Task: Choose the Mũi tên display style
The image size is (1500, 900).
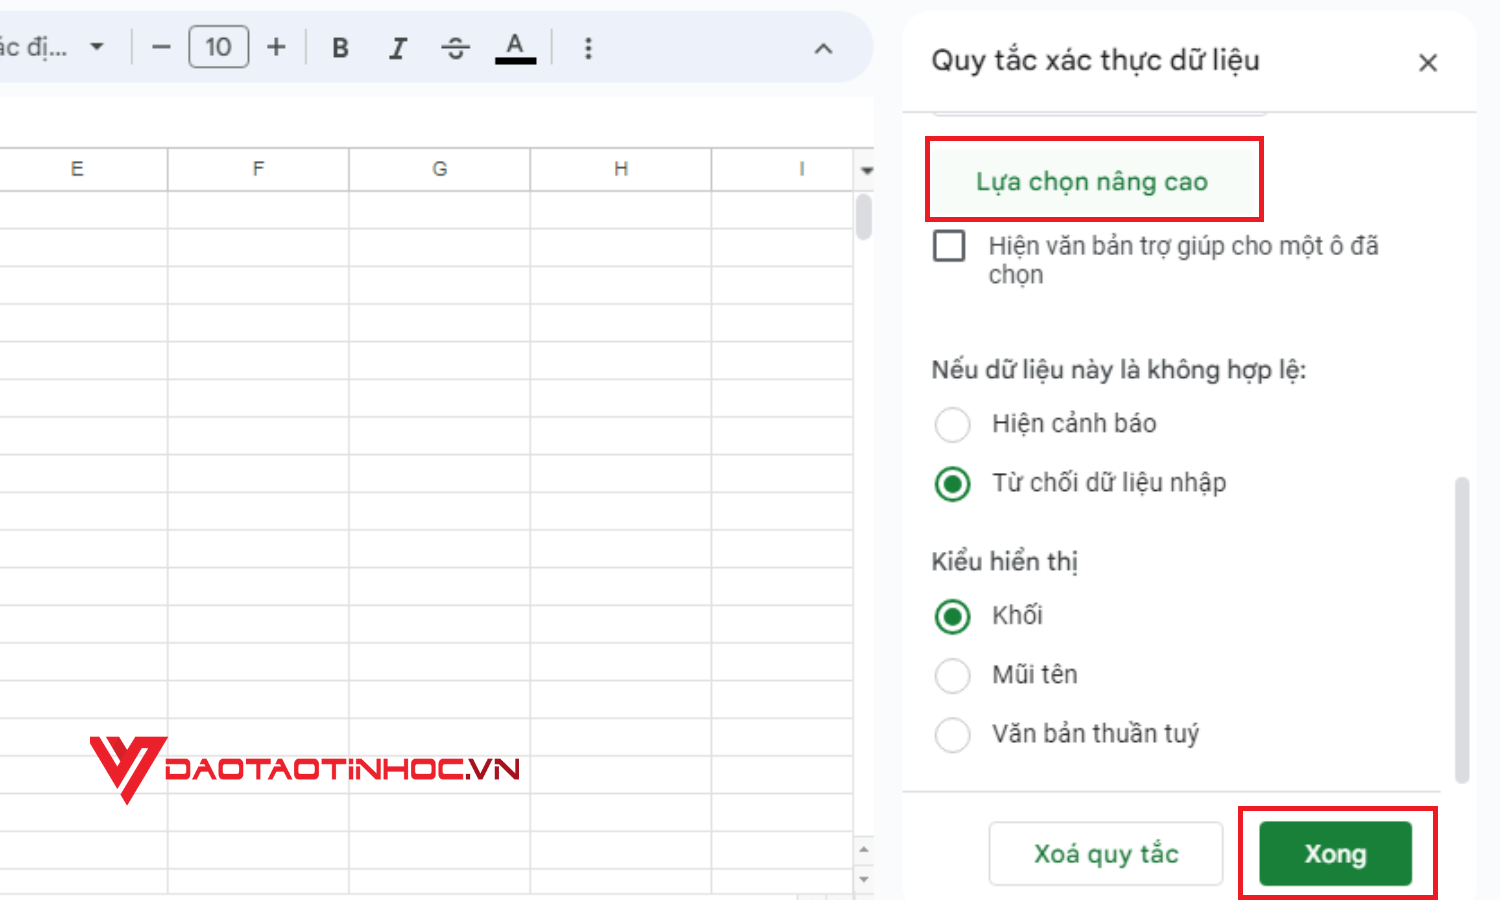Action: click(x=952, y=675)
